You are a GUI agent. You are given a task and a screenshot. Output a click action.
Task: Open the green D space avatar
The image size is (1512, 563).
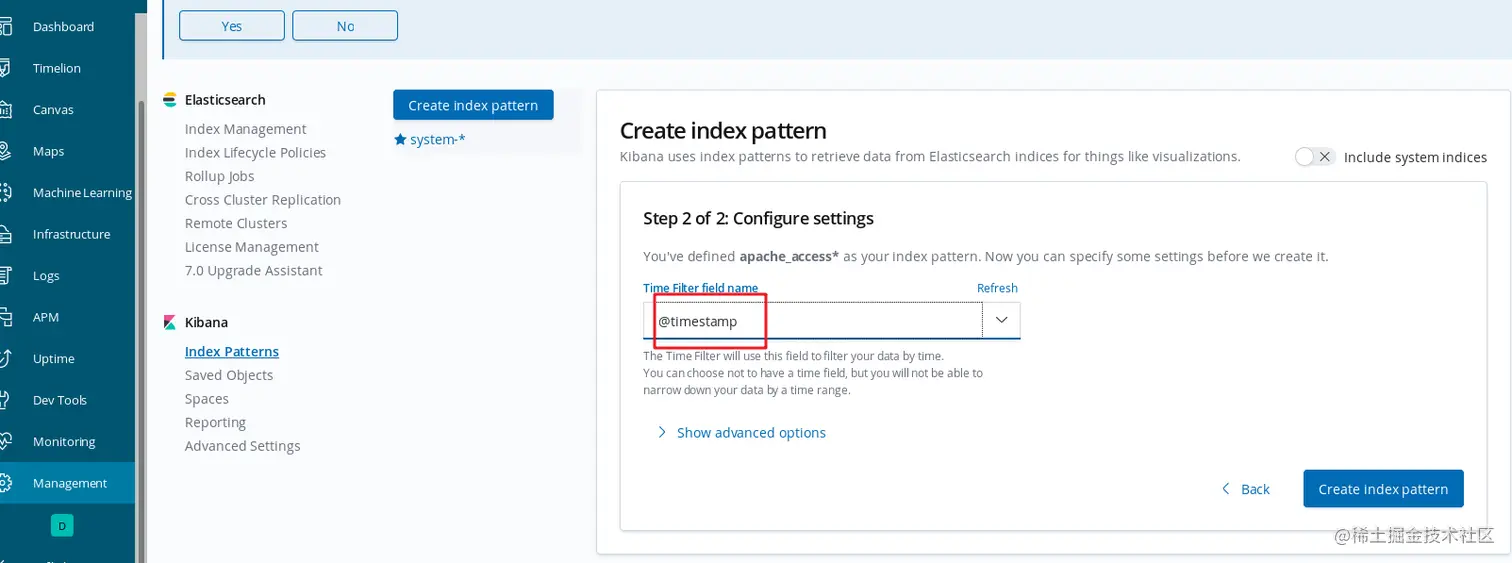click(x=62, y=525)
